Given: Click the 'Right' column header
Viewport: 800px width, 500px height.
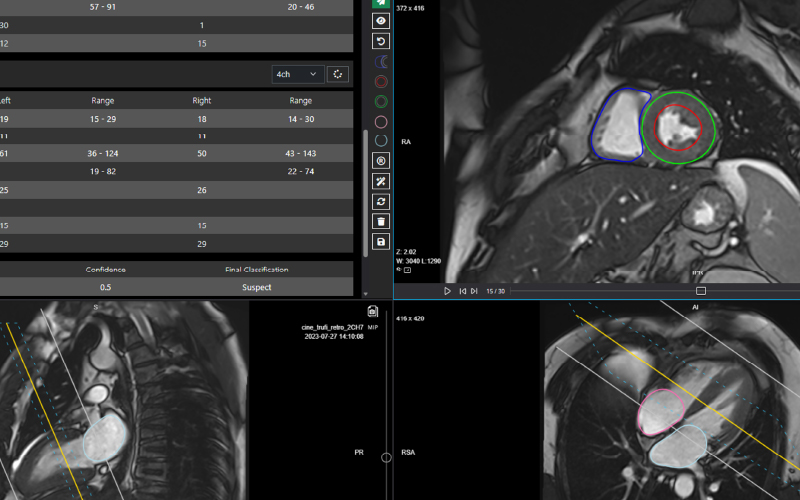Looking at the screenshot, I should (x=202, y=101).
